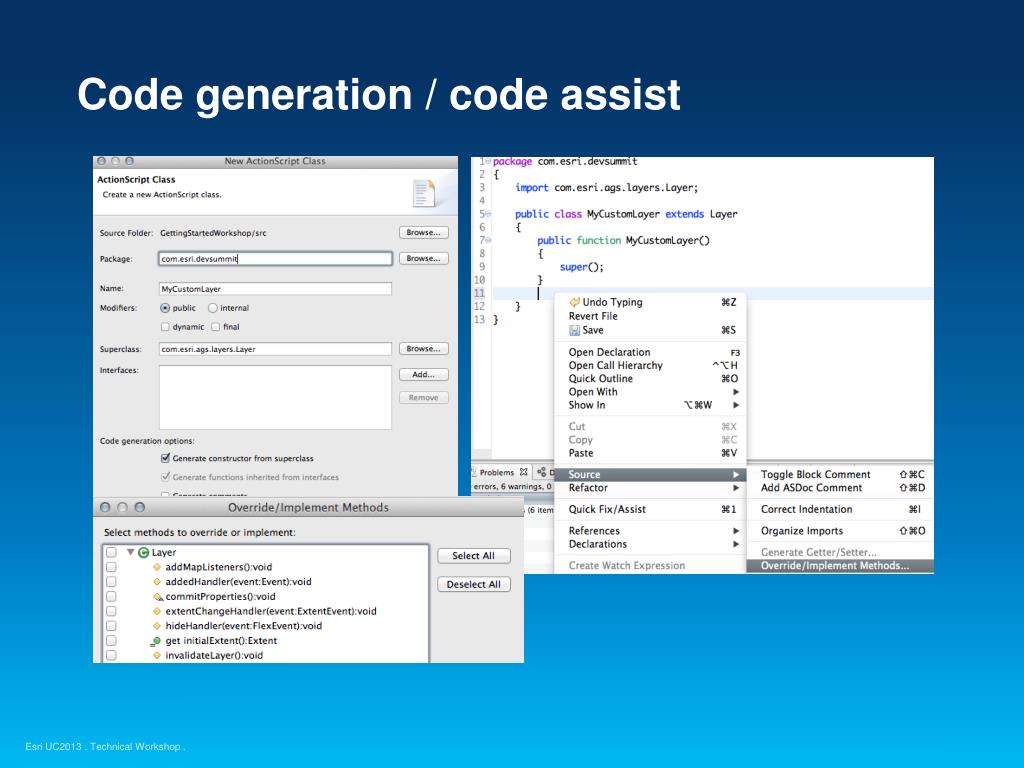
Task: Collapse the Layer tree node triangle
Action: pyautogui.click(x=131, y=552)
